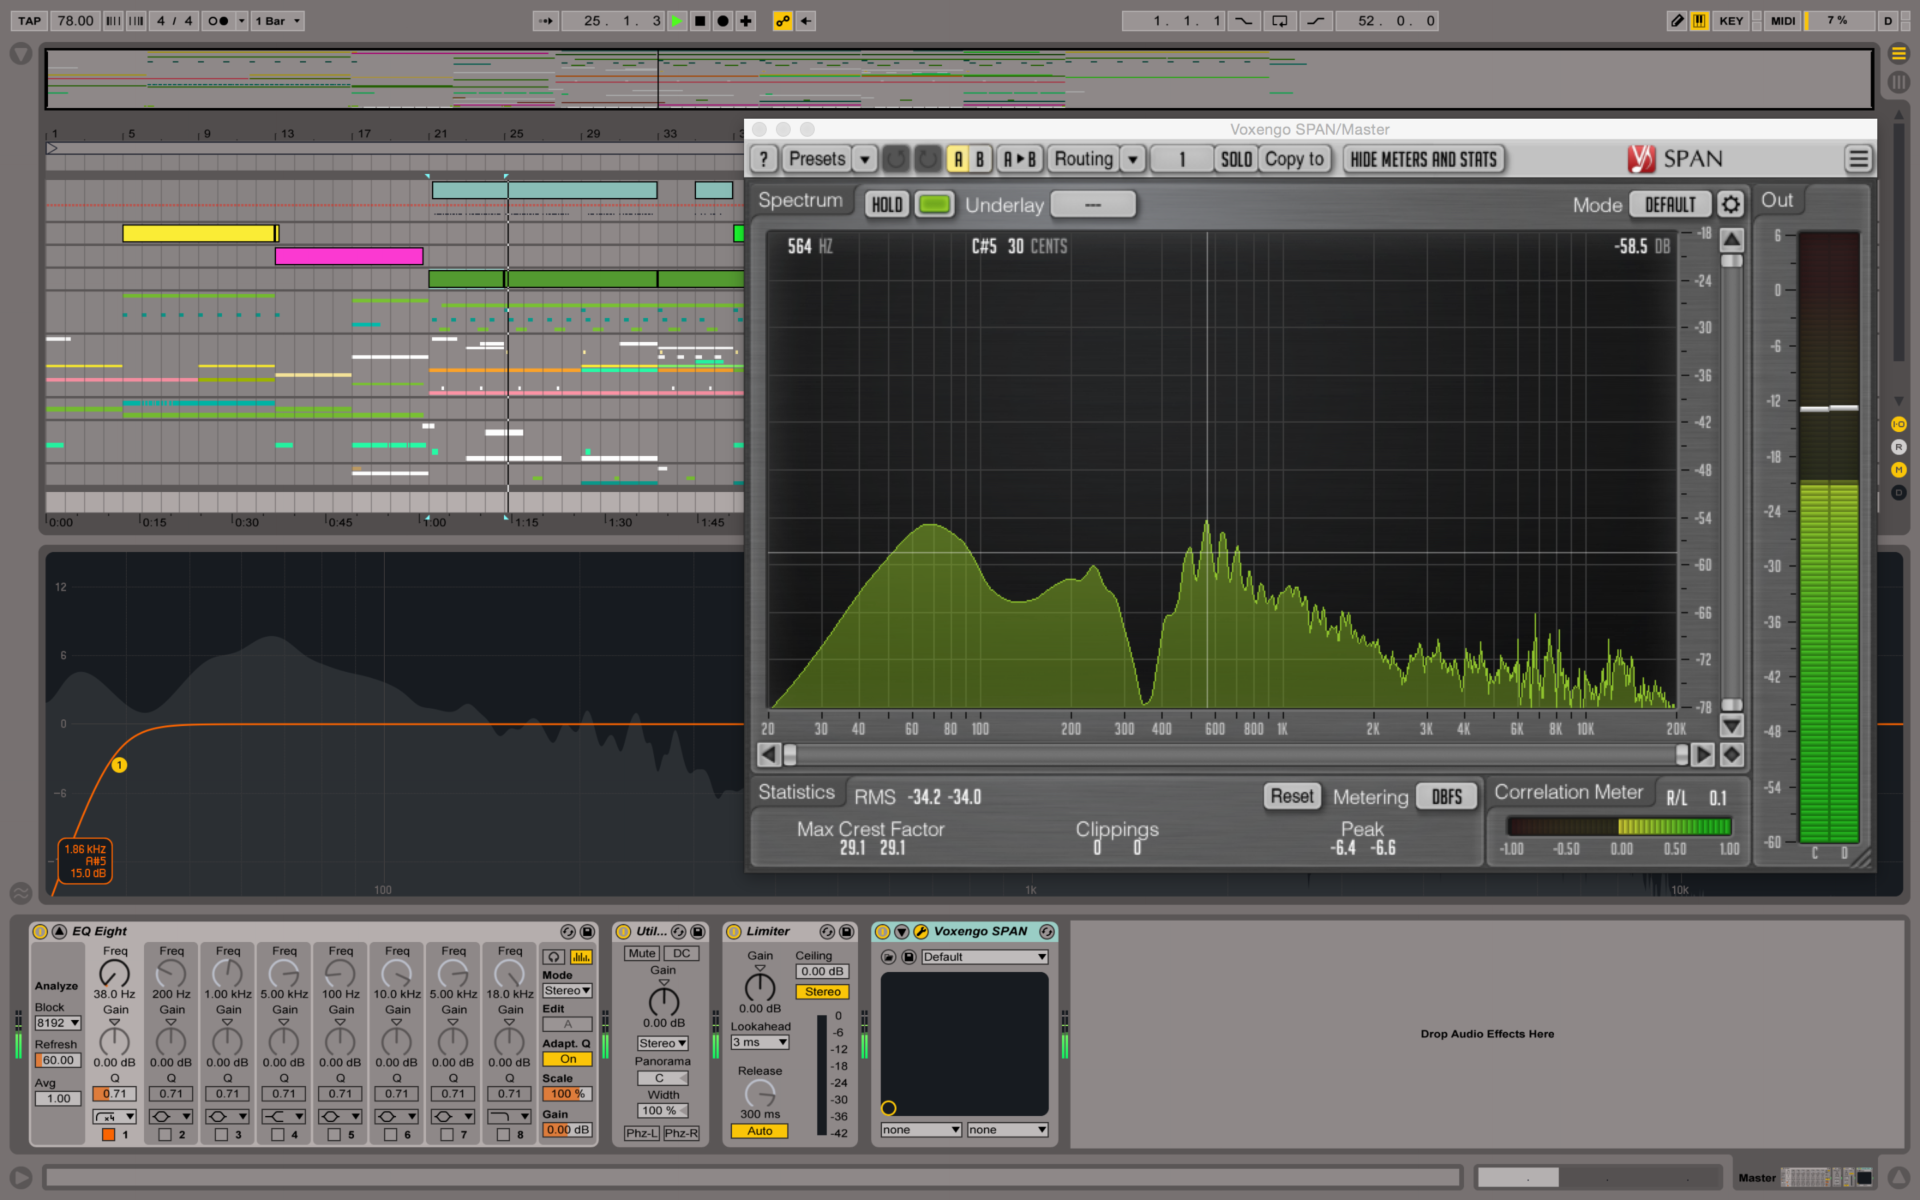Image resolution: width=1920 pixels, height=1200 pixels.
Task: Click the SPAN horizontal frequency scrollbar
Action: pyautogui.click(x=1235, y=754)
